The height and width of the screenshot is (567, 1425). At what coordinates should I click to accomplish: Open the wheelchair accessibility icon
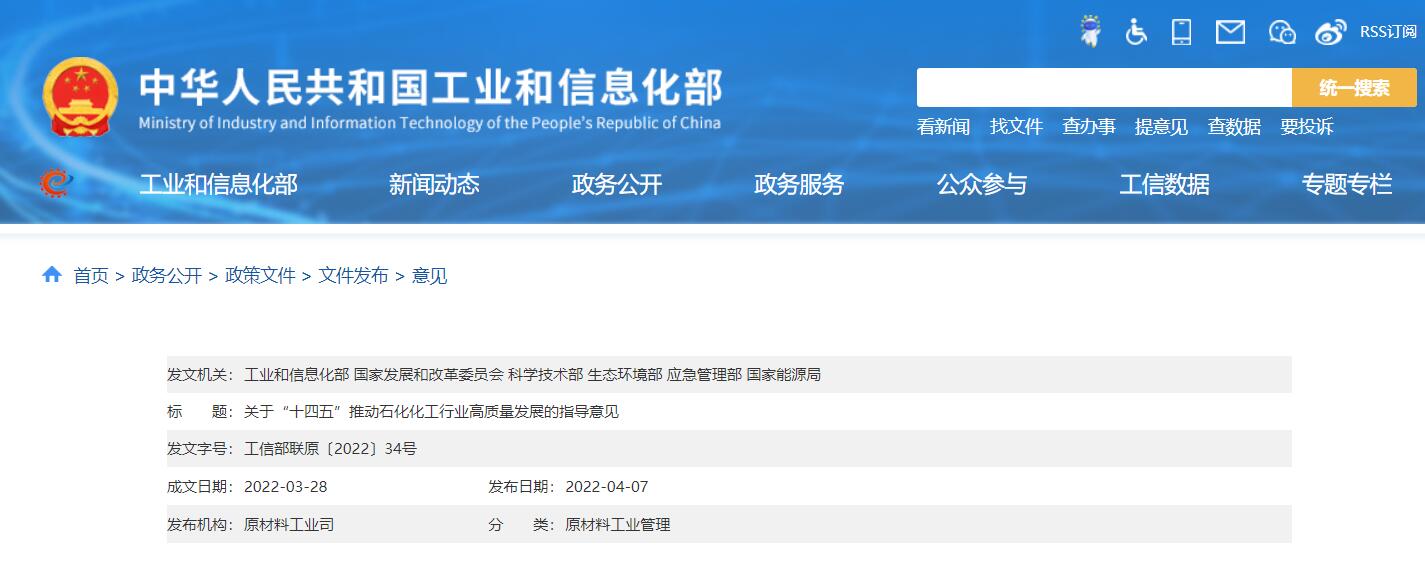[1136, 31]
